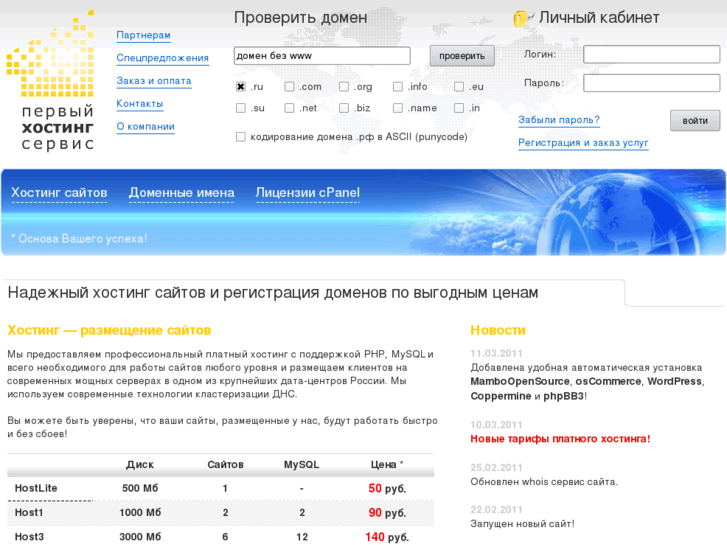The height and width of the screenshot is (545, 727).
Task: Tick the .info domain checkbox
Action: [x=397, y=87]
